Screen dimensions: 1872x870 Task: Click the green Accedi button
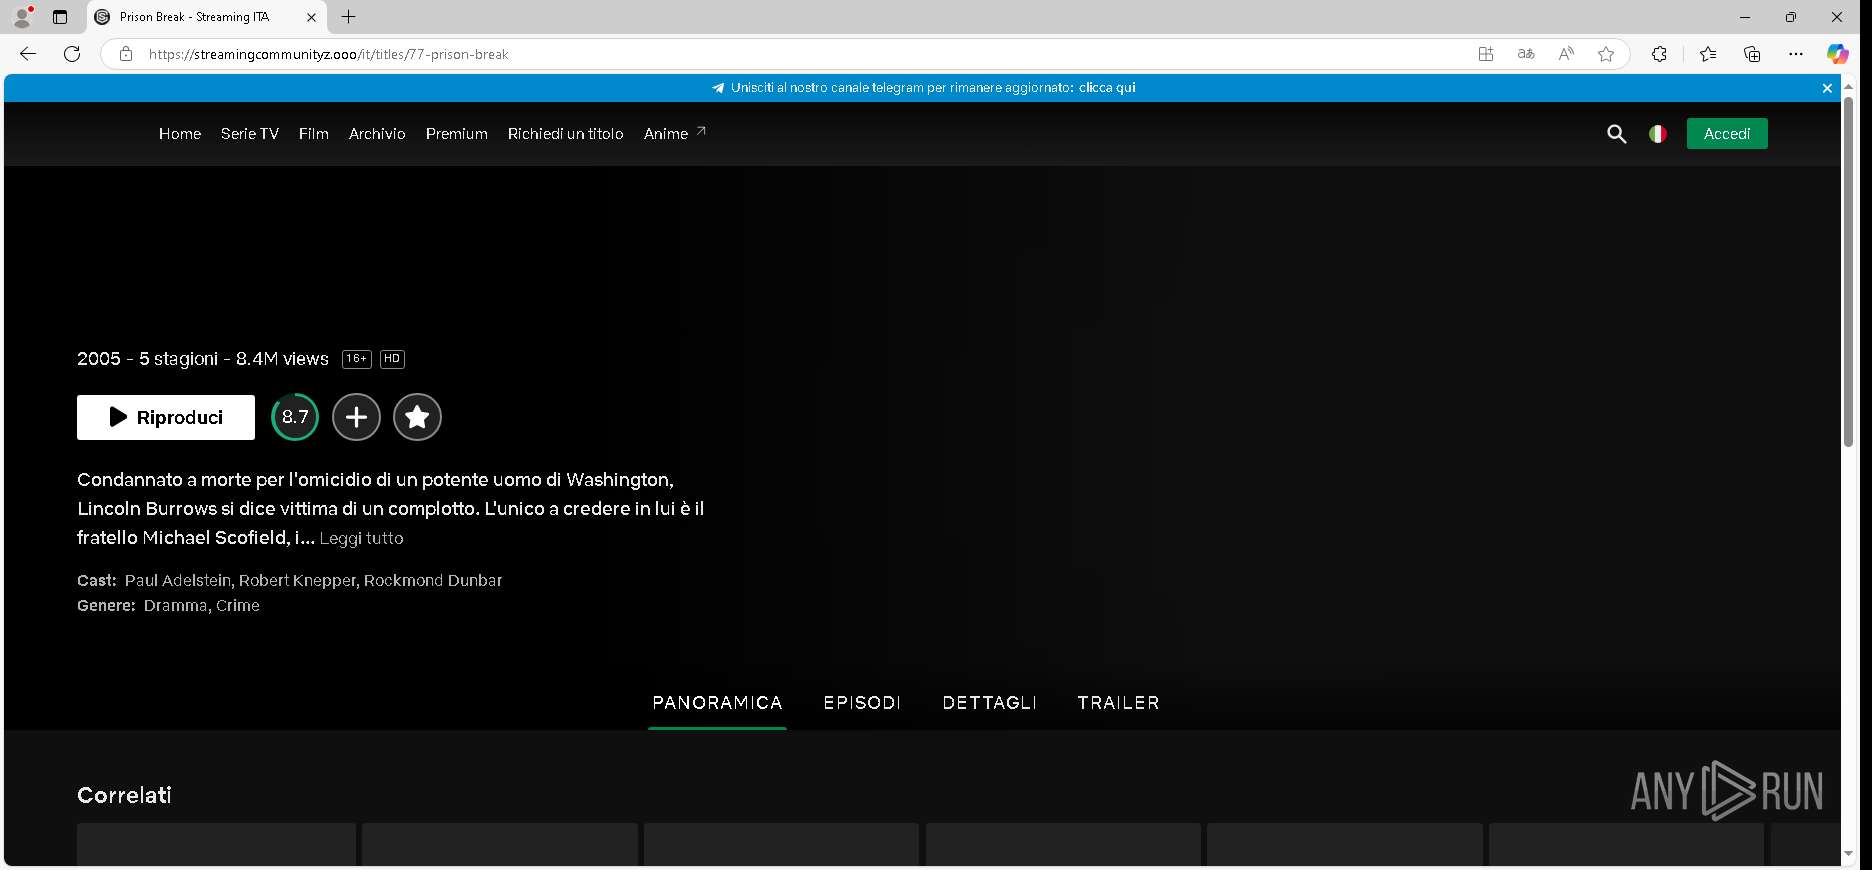click(1727, 134)
